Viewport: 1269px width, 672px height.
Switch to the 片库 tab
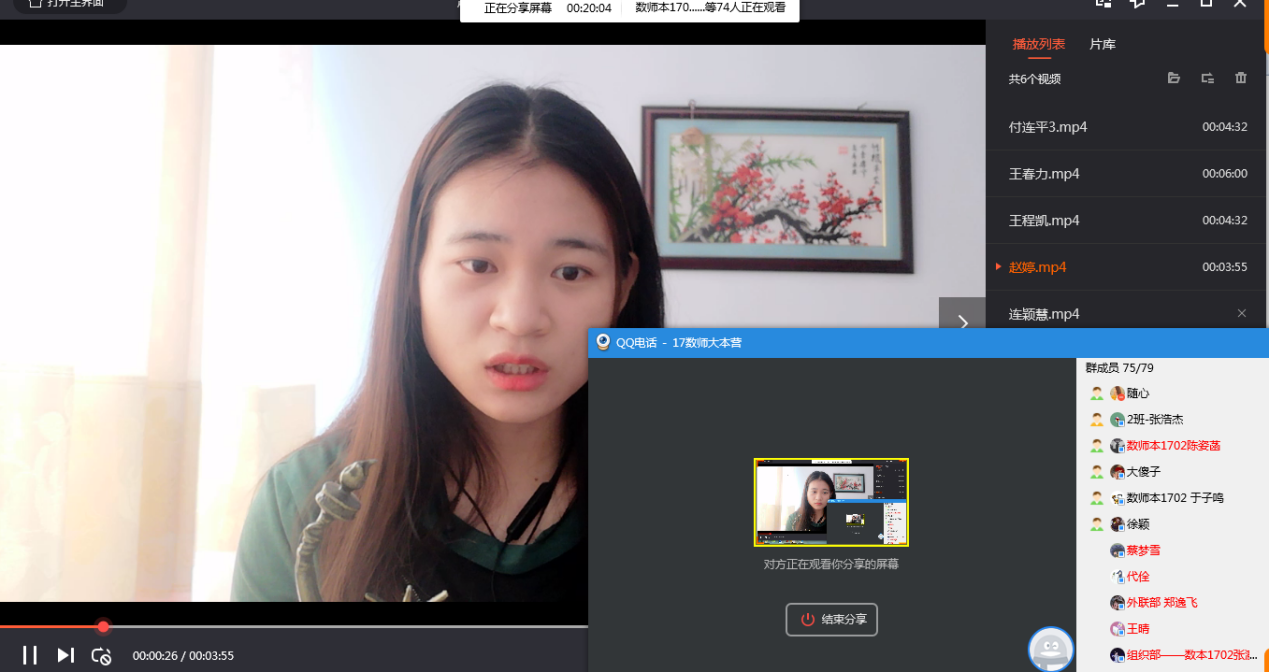point(1102,44)
